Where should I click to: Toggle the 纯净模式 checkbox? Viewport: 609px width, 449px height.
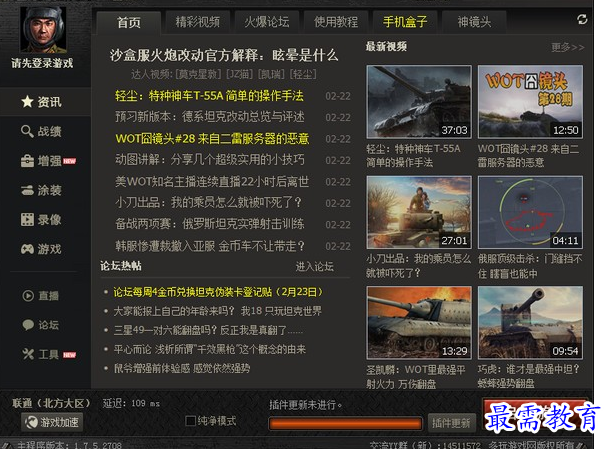(190, 421)
